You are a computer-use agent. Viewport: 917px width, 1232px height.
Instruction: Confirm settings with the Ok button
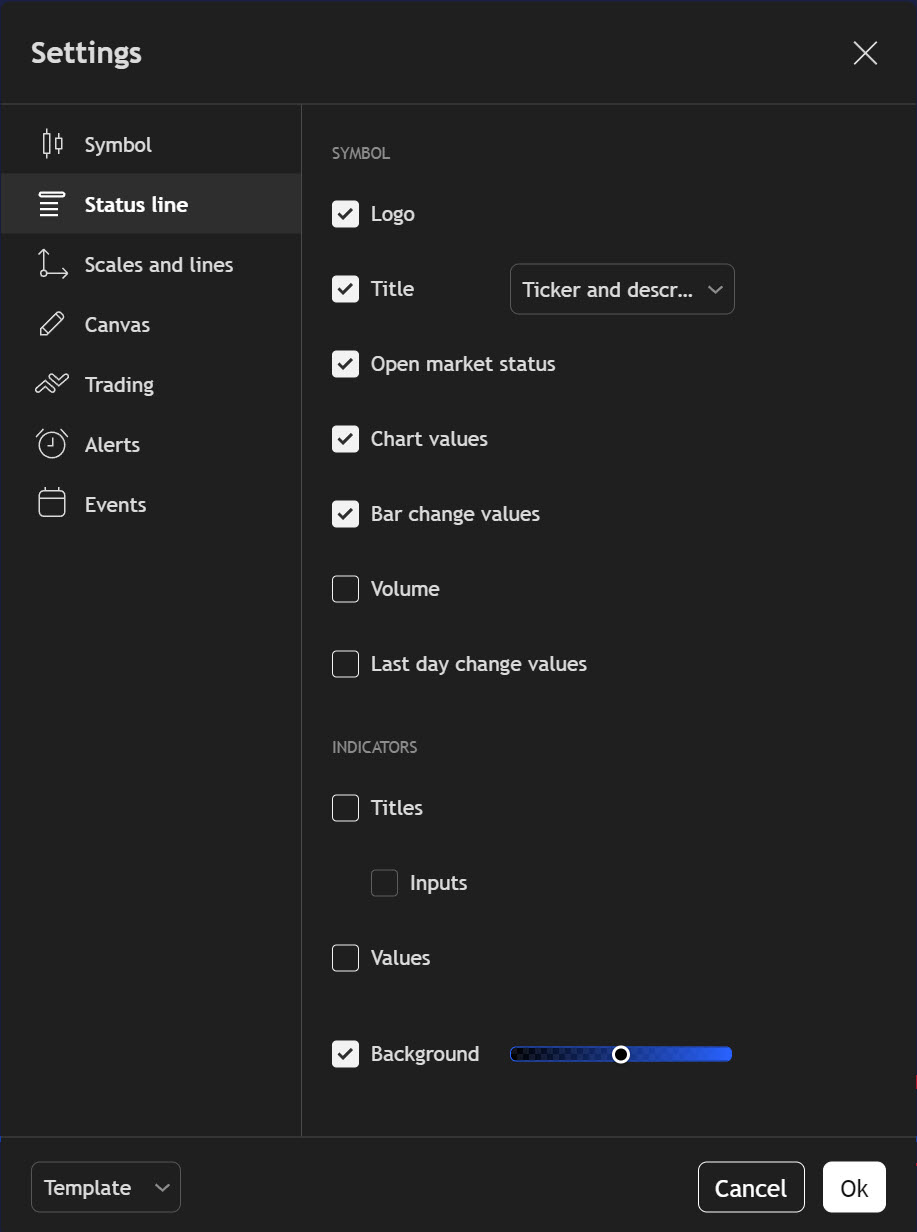[854, 1187]
